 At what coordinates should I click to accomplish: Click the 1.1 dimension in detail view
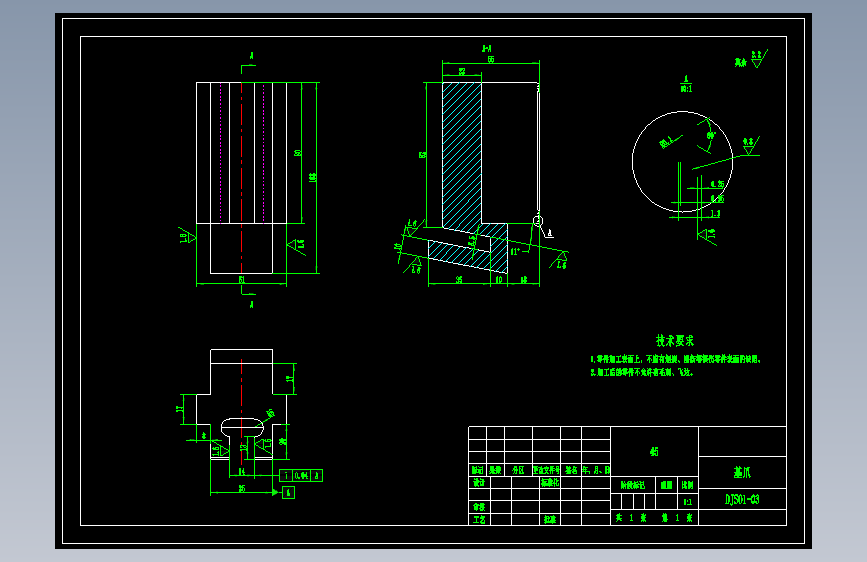click(x=715, y=214)
